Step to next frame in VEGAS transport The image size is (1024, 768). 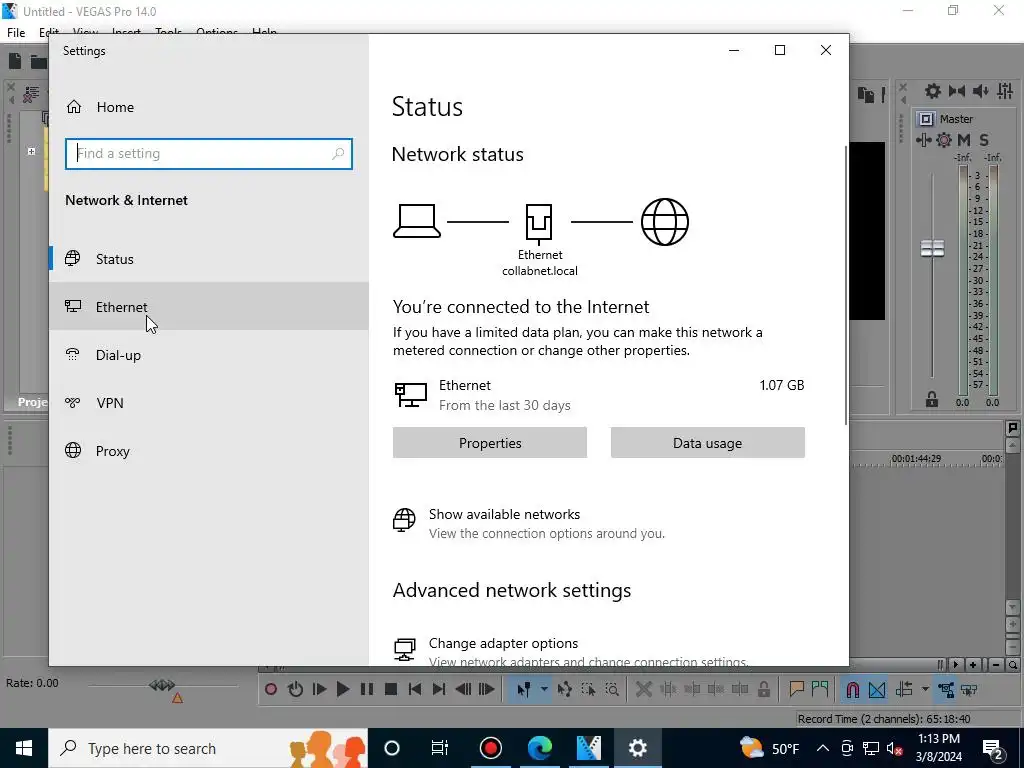pyautogui.click(x=487, y=689)
